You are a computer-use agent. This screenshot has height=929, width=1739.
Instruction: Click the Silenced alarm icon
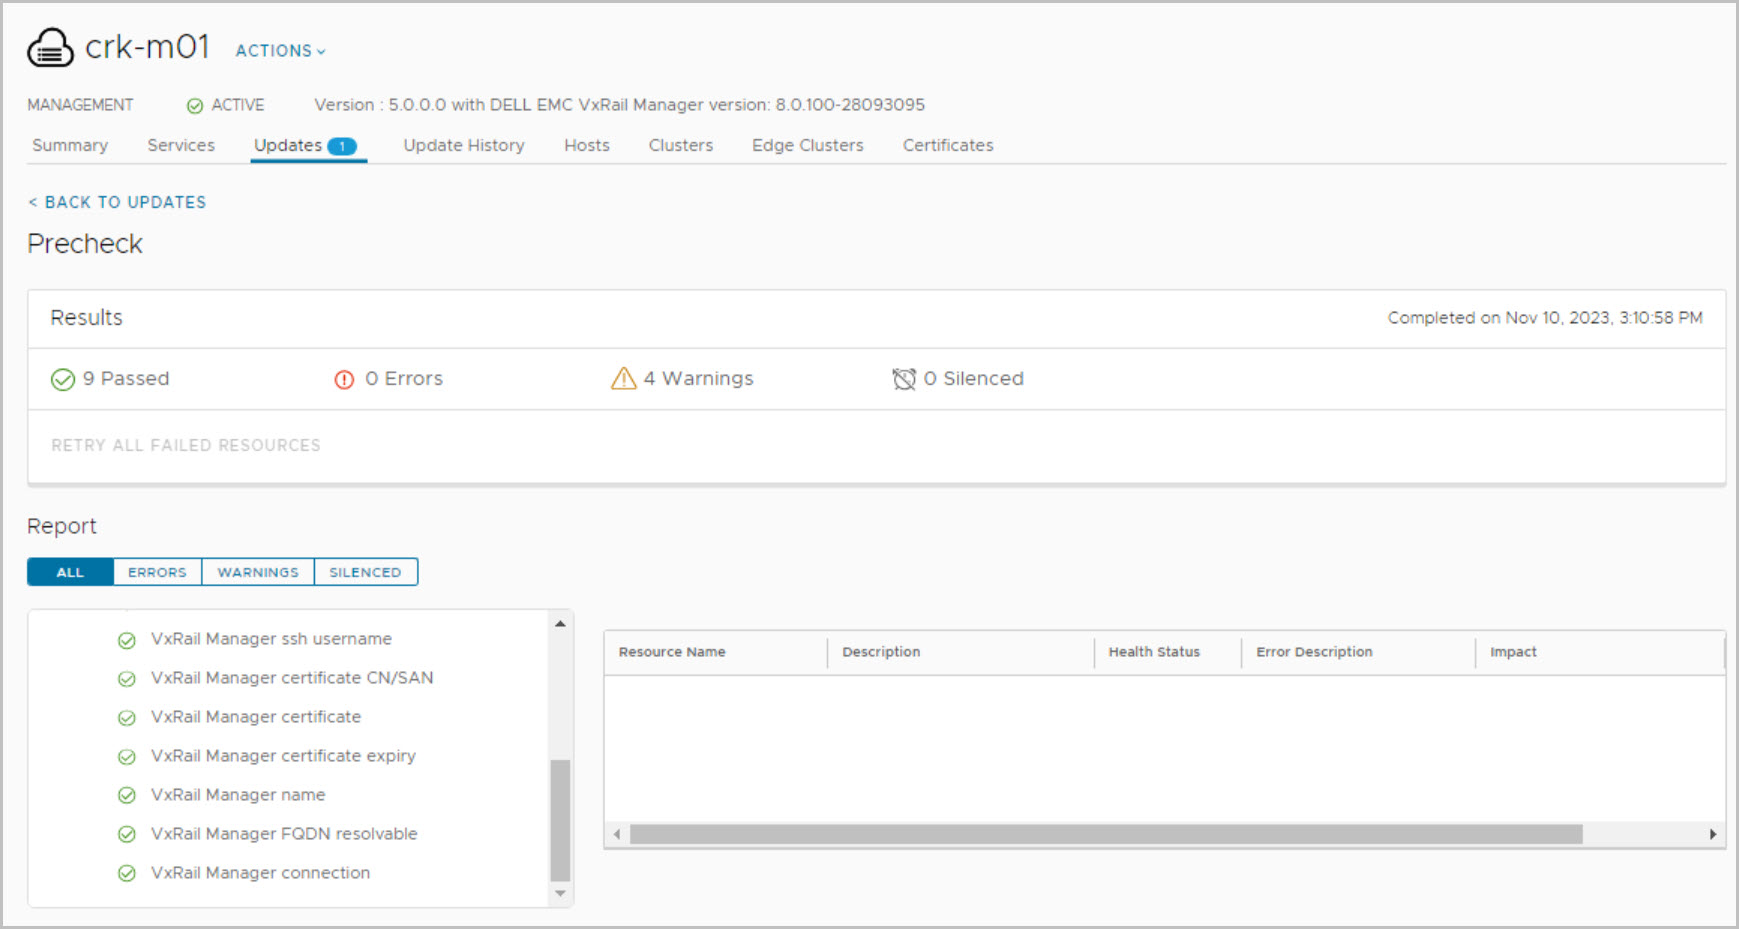click(x=904, y=379)
